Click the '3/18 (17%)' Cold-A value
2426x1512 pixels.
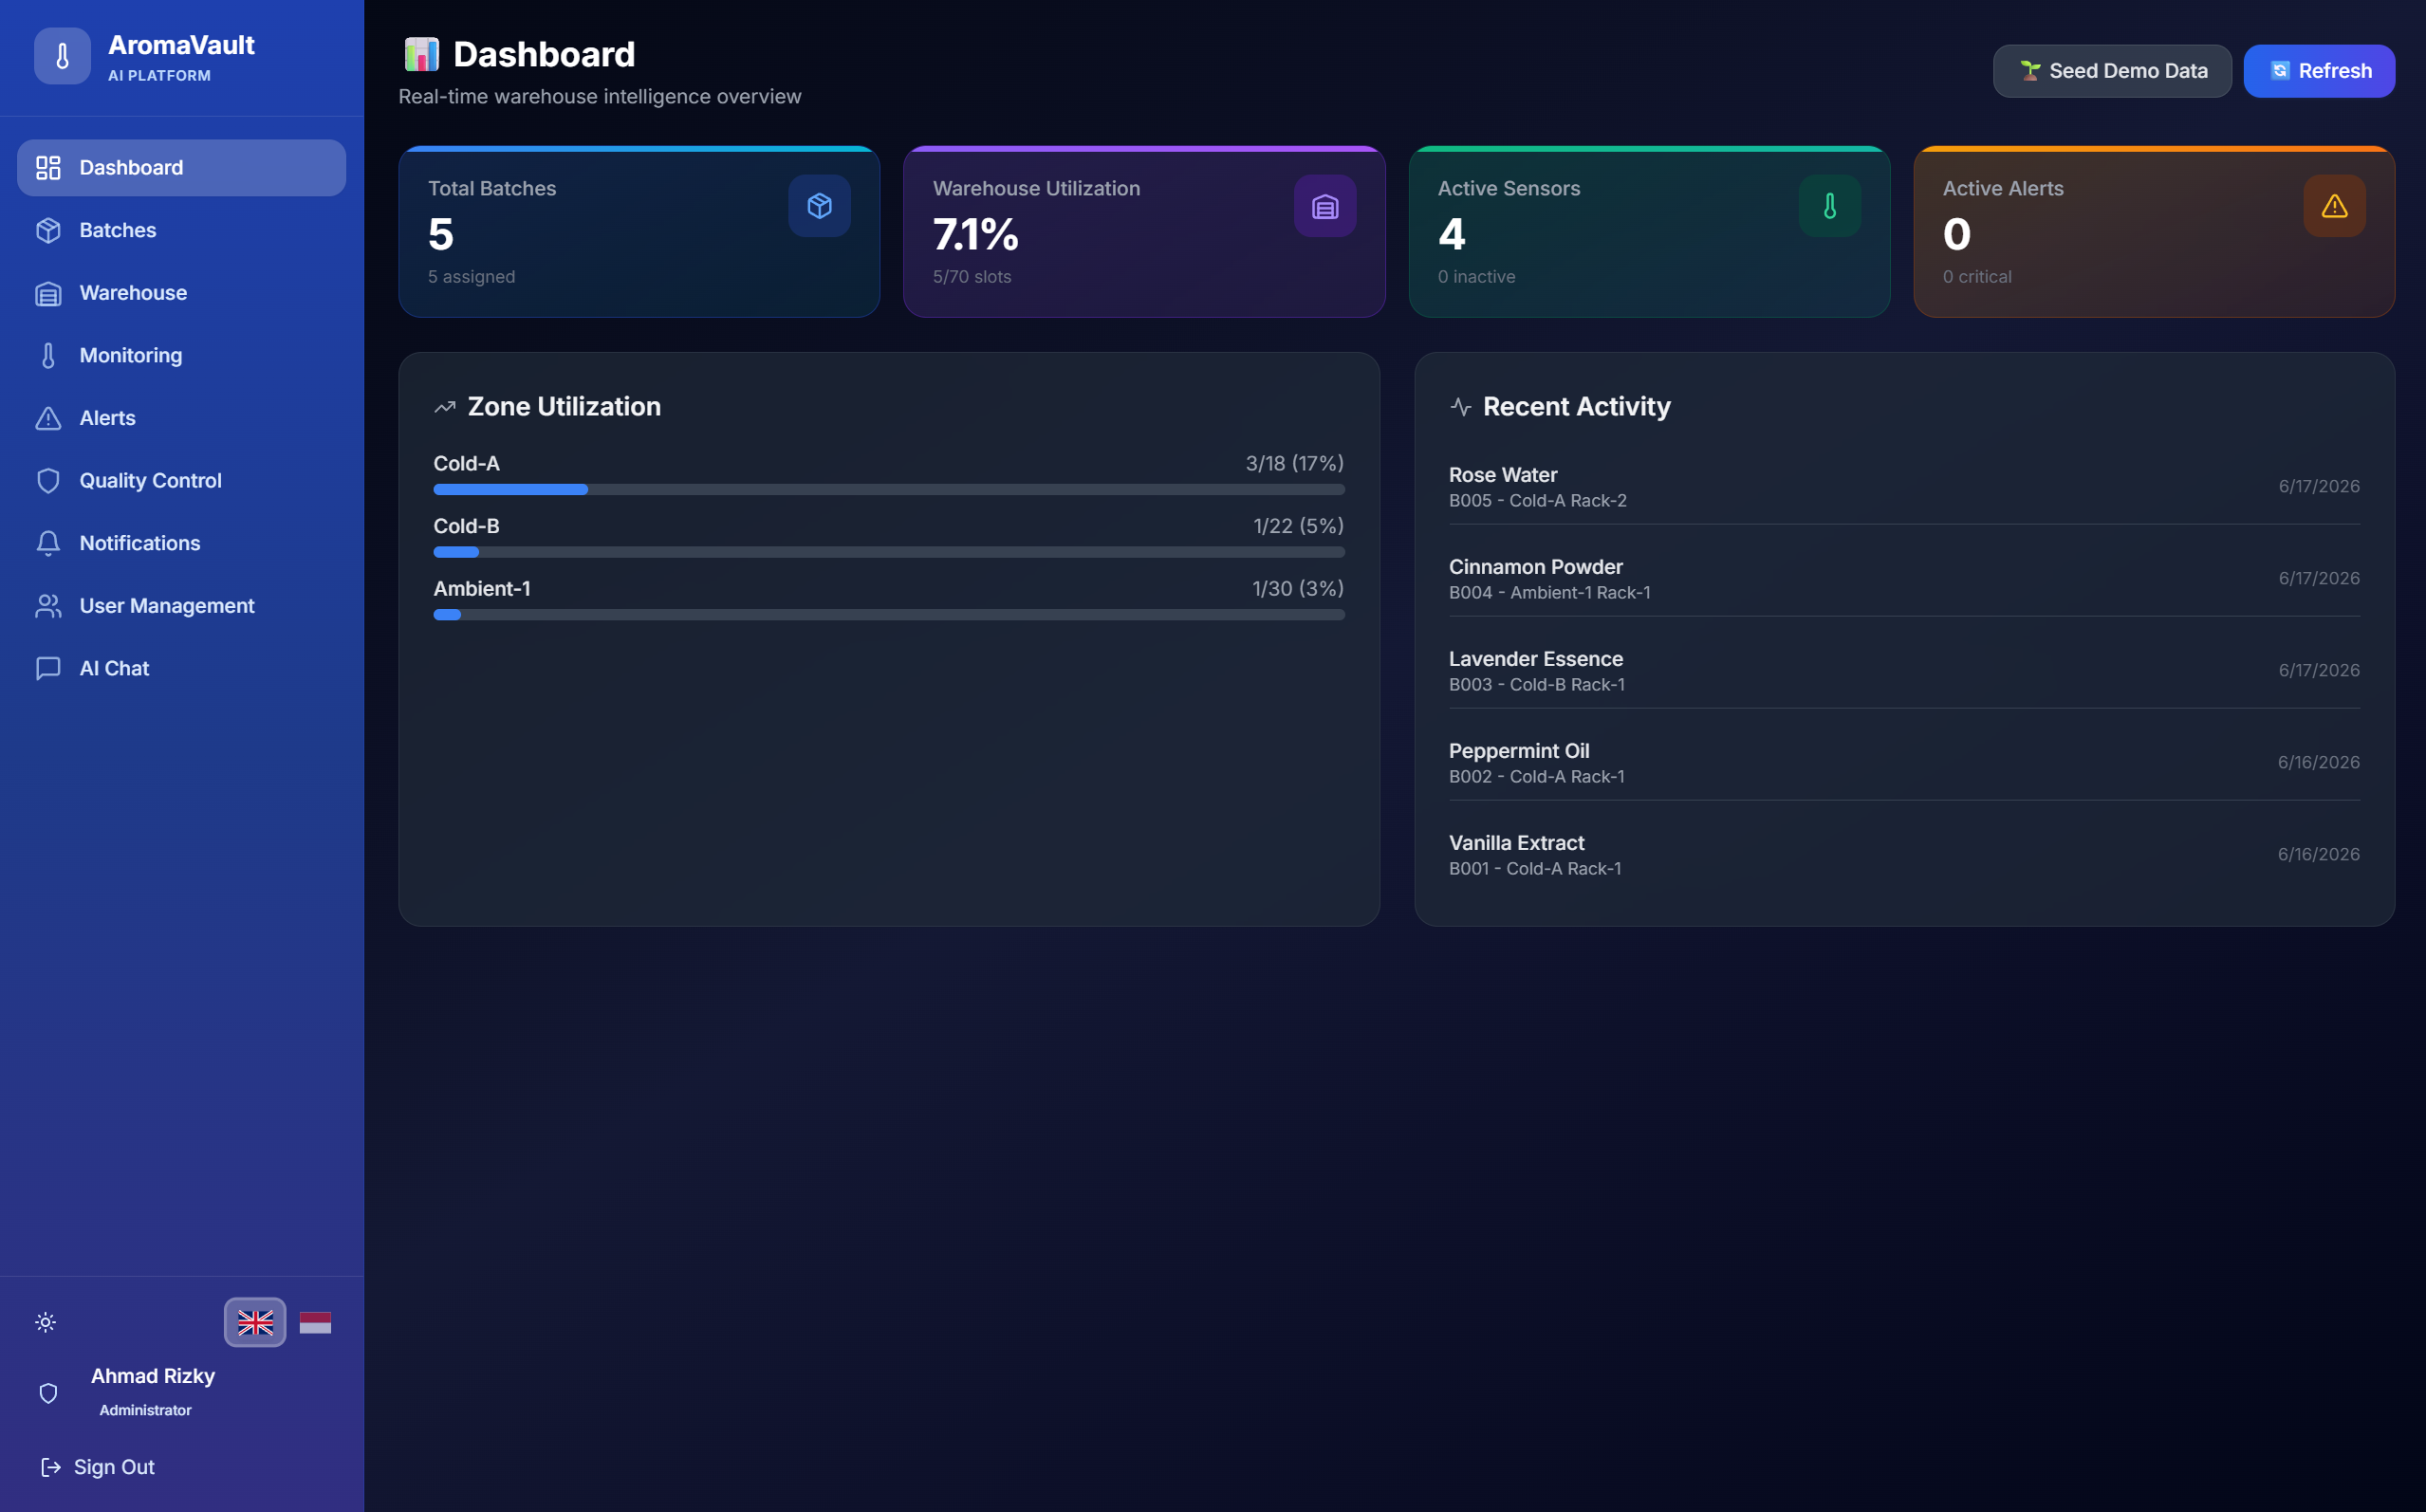pos(1295,463)
